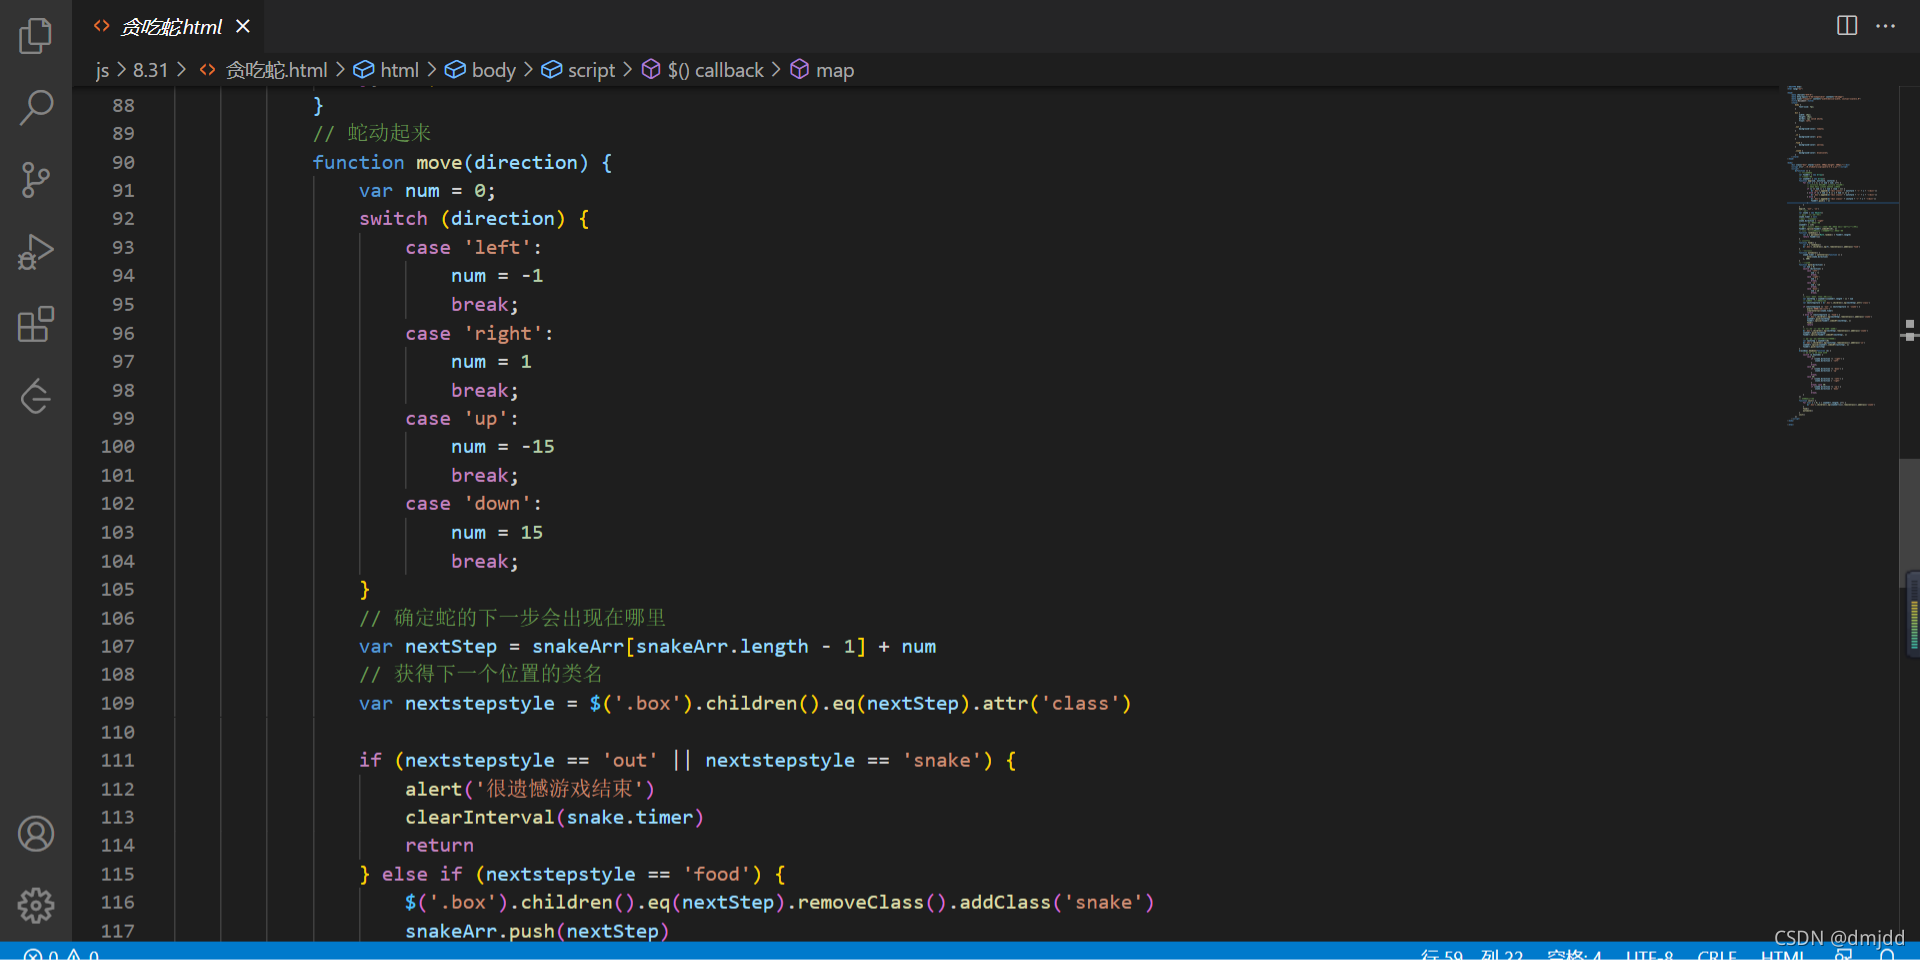The image size is (1920, 960).
Task: Click the CRLF line ending status item
Action: 1716,955
